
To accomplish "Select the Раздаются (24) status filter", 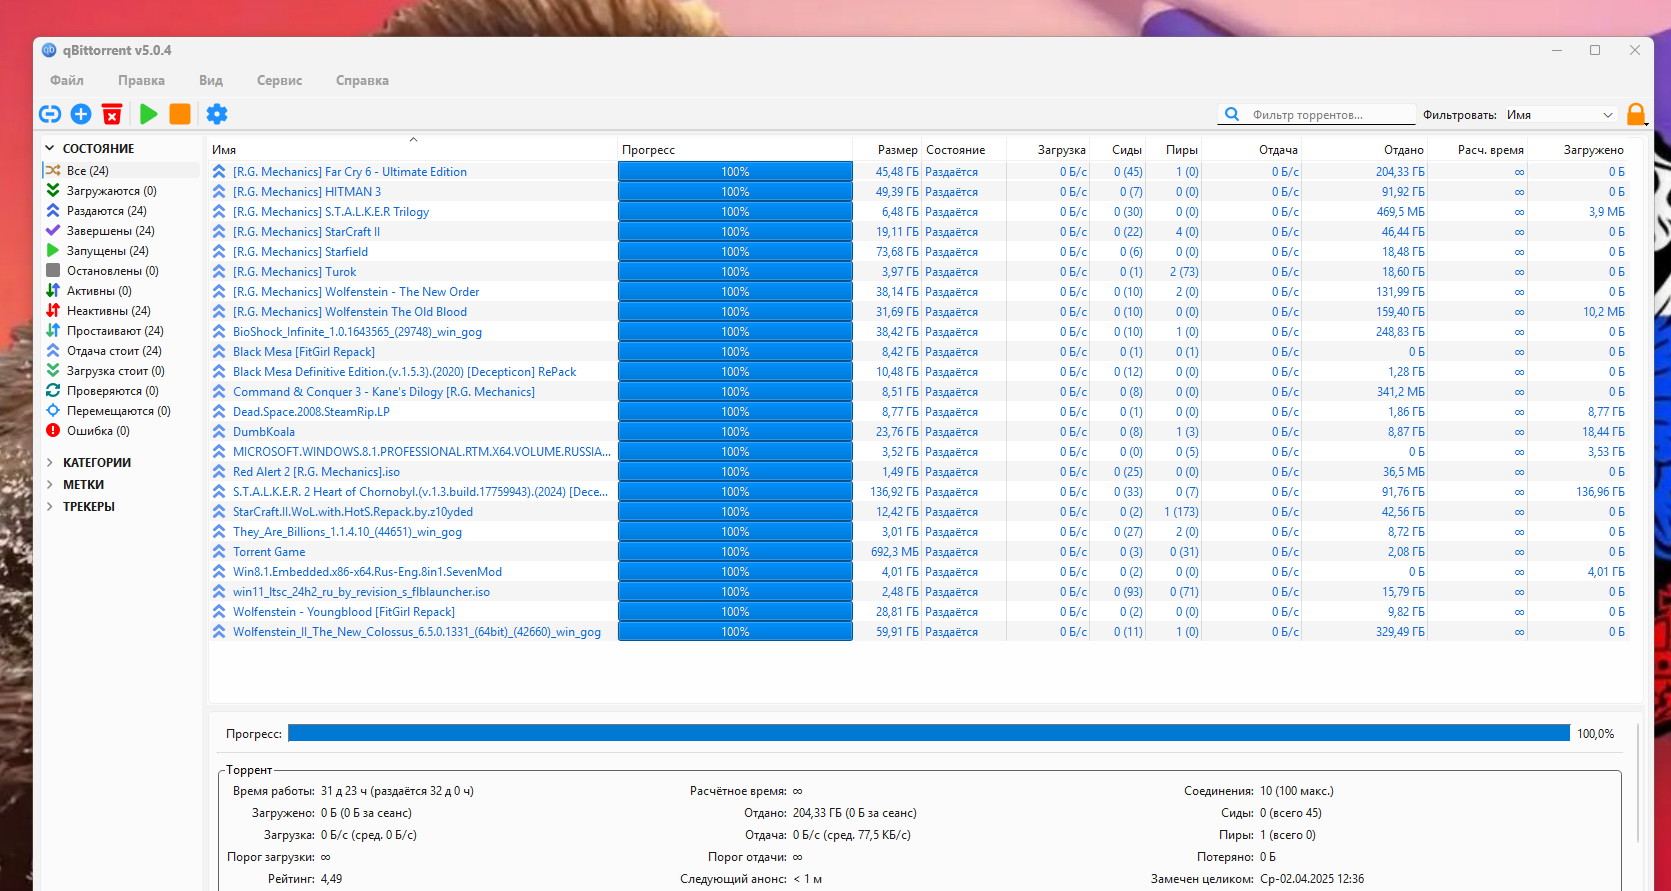I will pos(106,211).
